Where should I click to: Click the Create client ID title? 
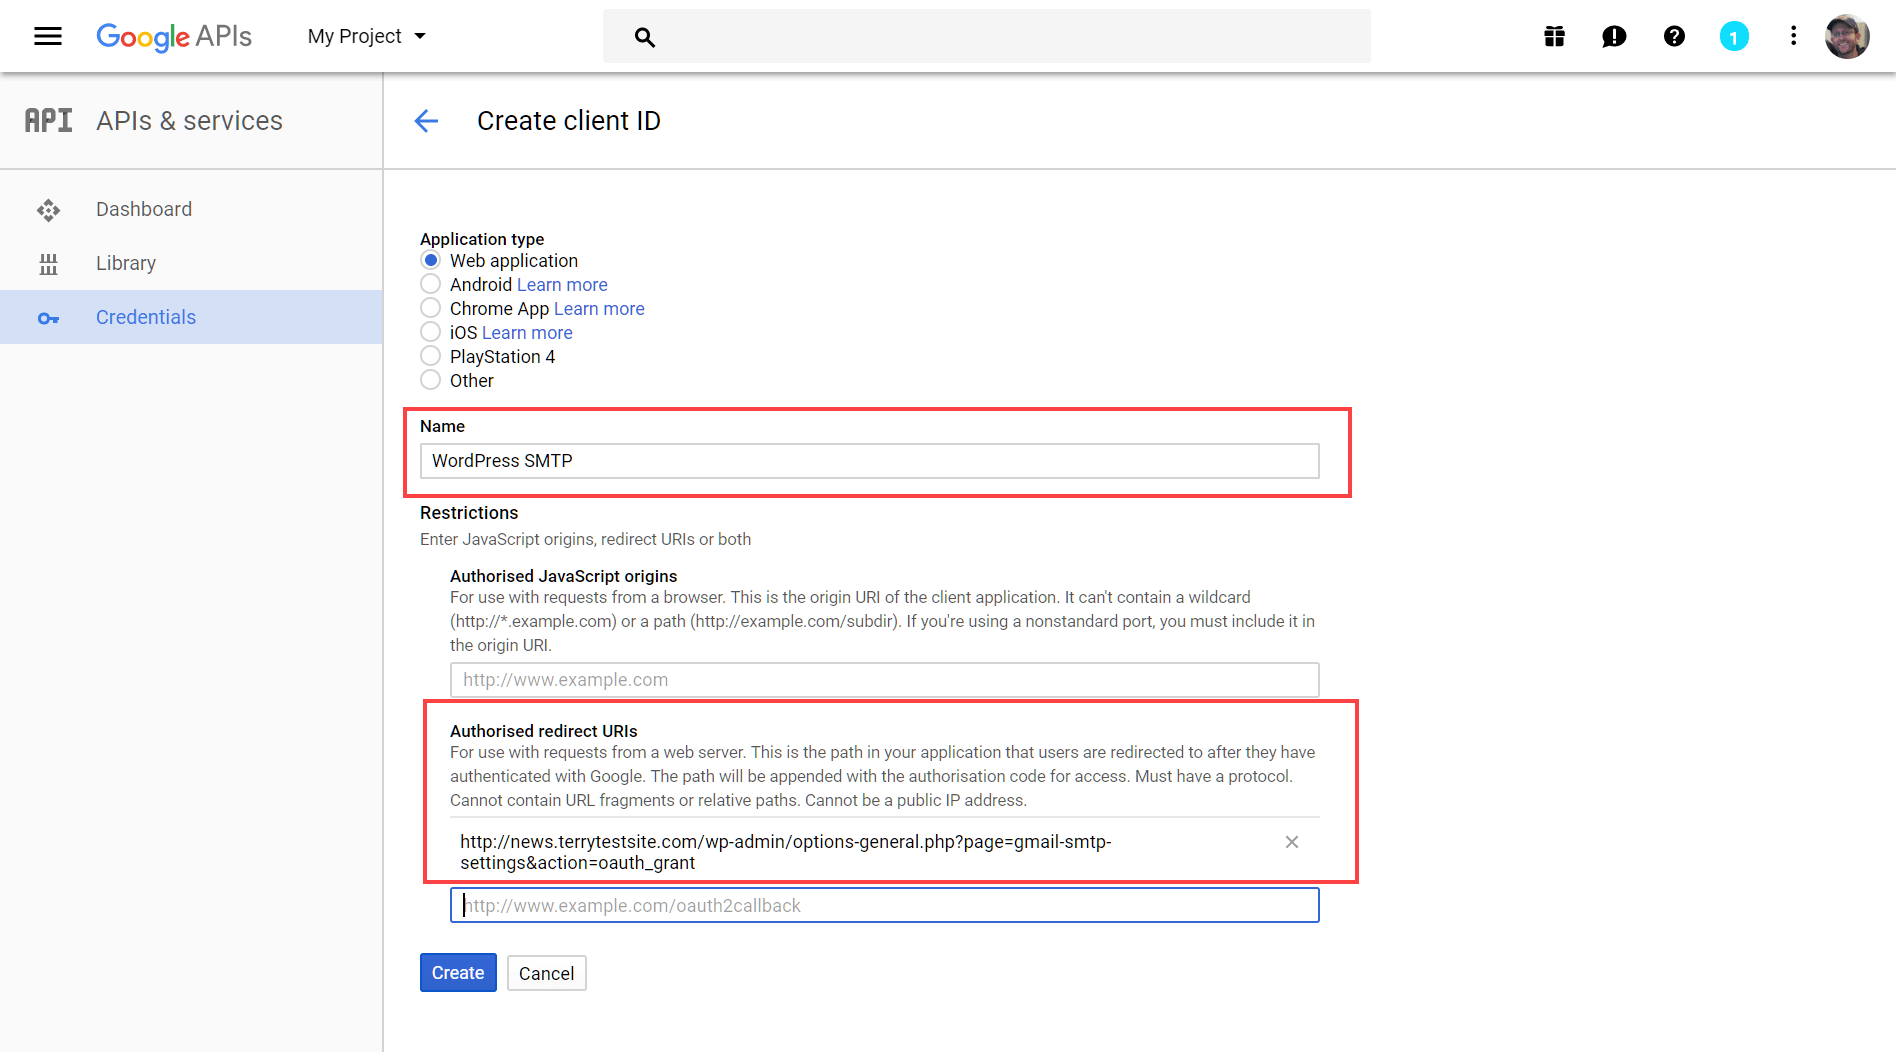569,121
